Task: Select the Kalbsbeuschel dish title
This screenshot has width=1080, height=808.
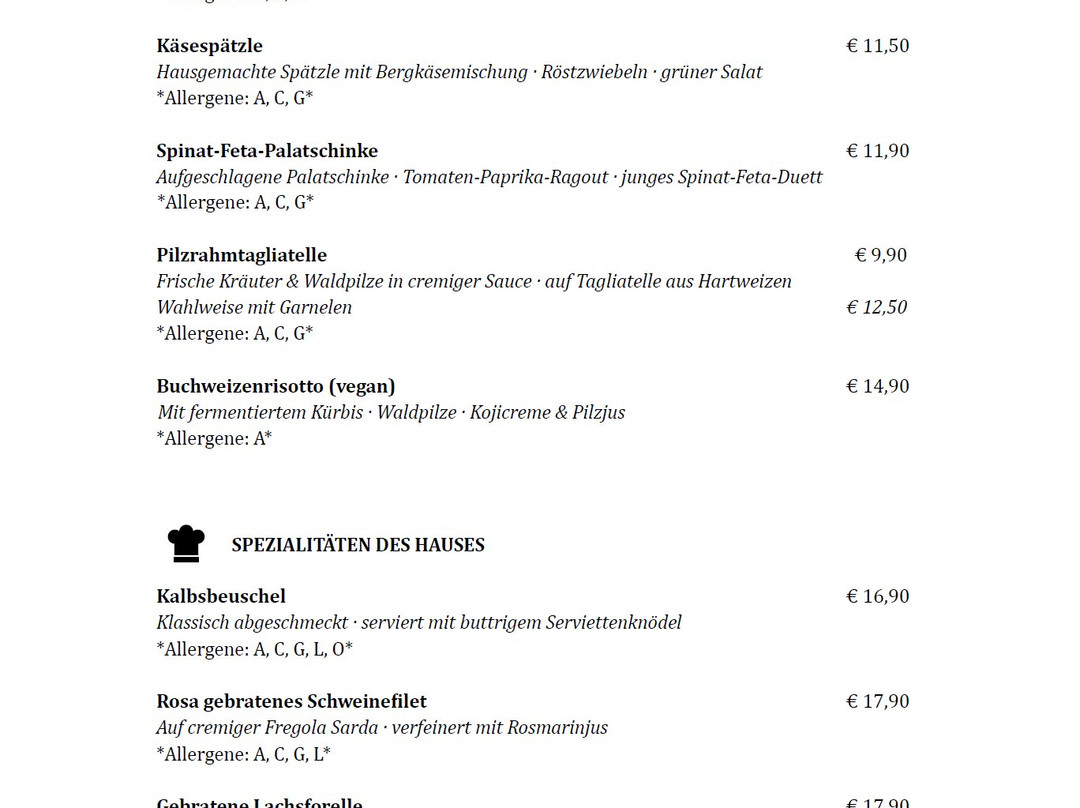Action: (221, 596)
